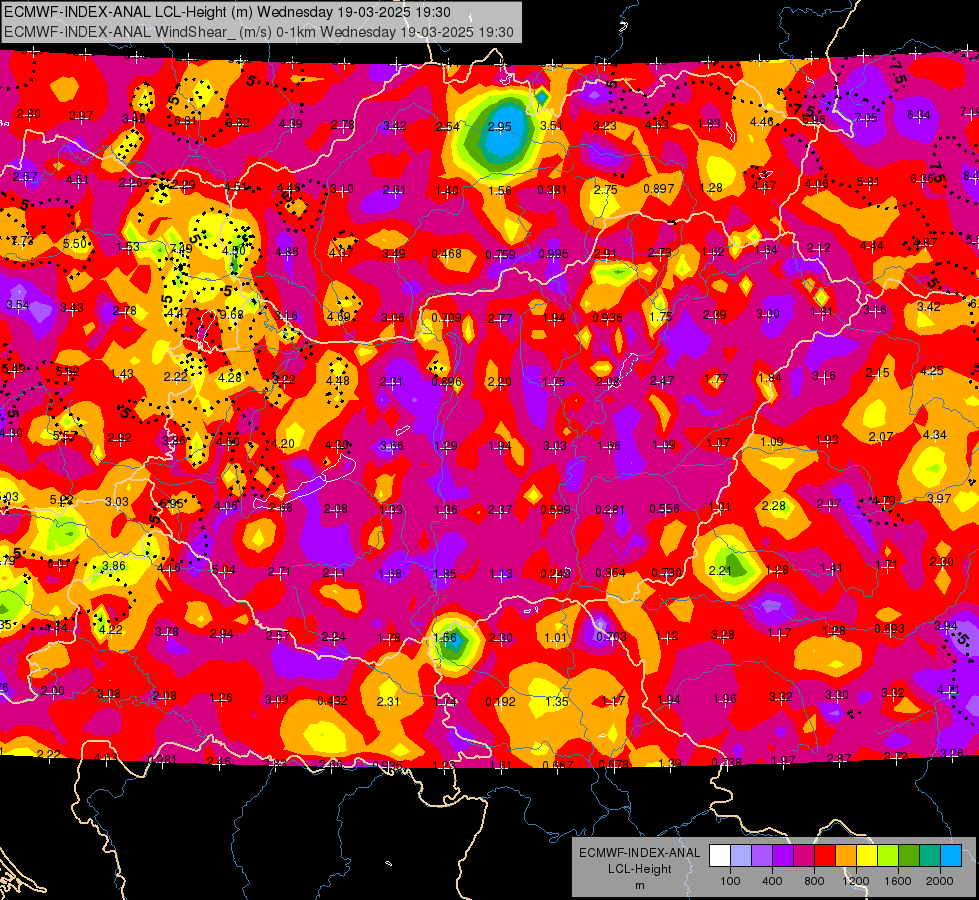The height and width of the screenshot is (900, 979).
Task: Click the legend tick label 1600
Action: 897,881
